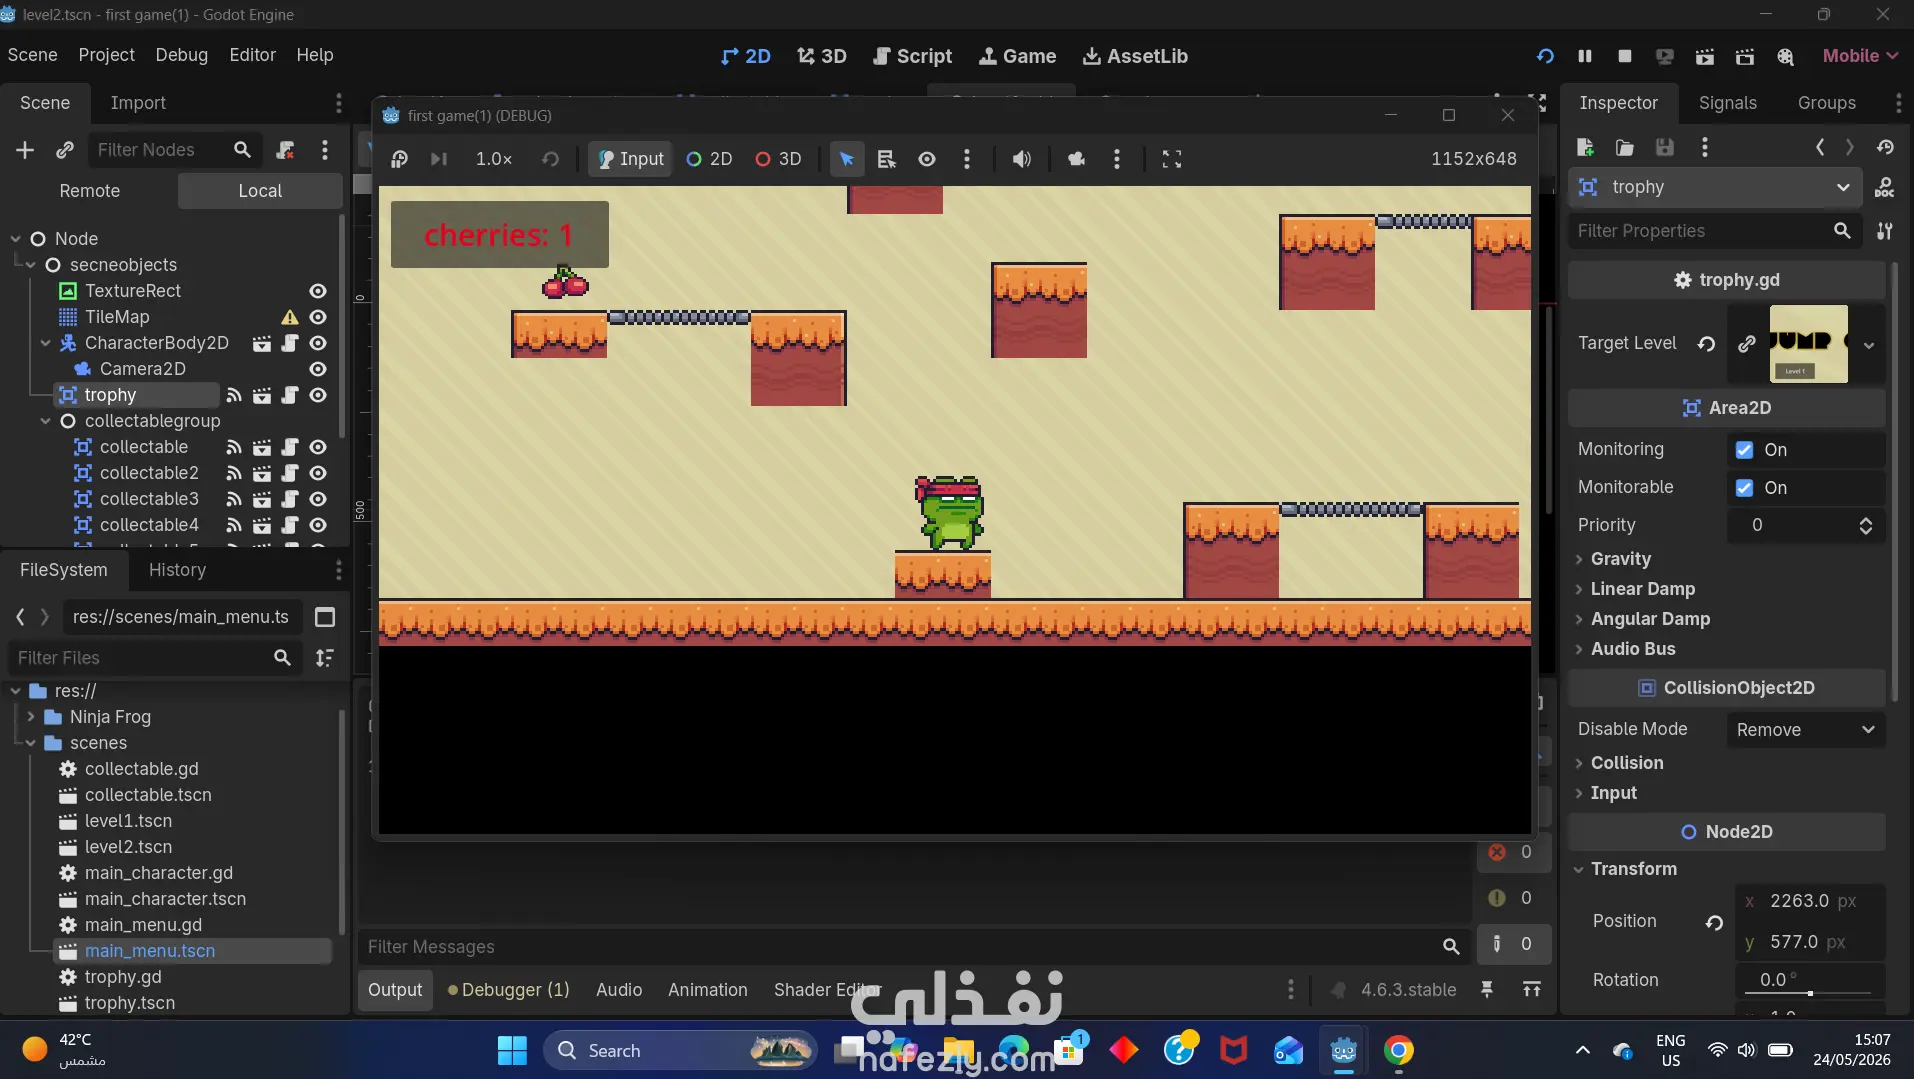Toggle visibility of Camera2D
This screenshot has height=1079, width=1914.
(318, 369)
